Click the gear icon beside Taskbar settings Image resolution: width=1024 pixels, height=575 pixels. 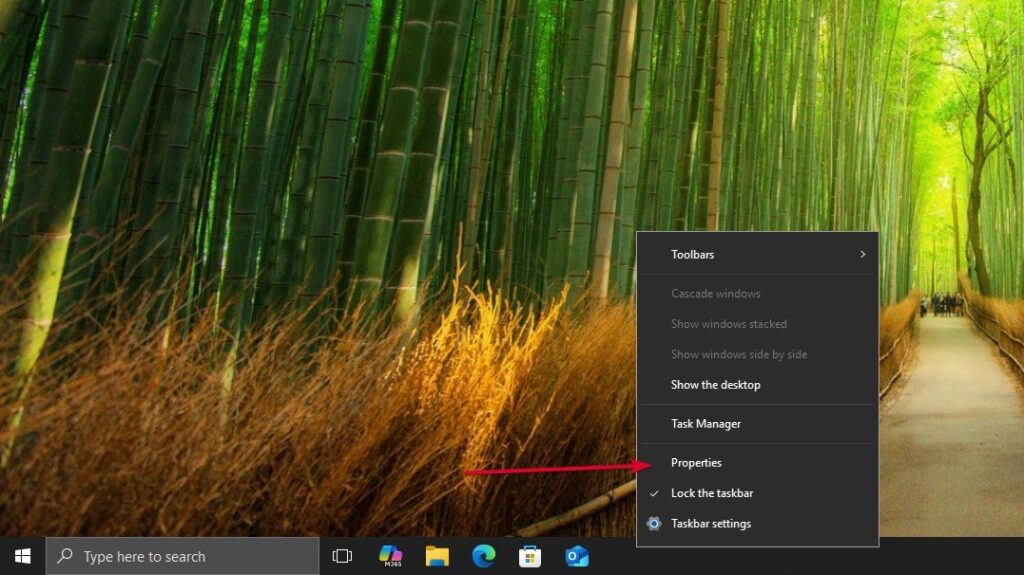[654, 523]
